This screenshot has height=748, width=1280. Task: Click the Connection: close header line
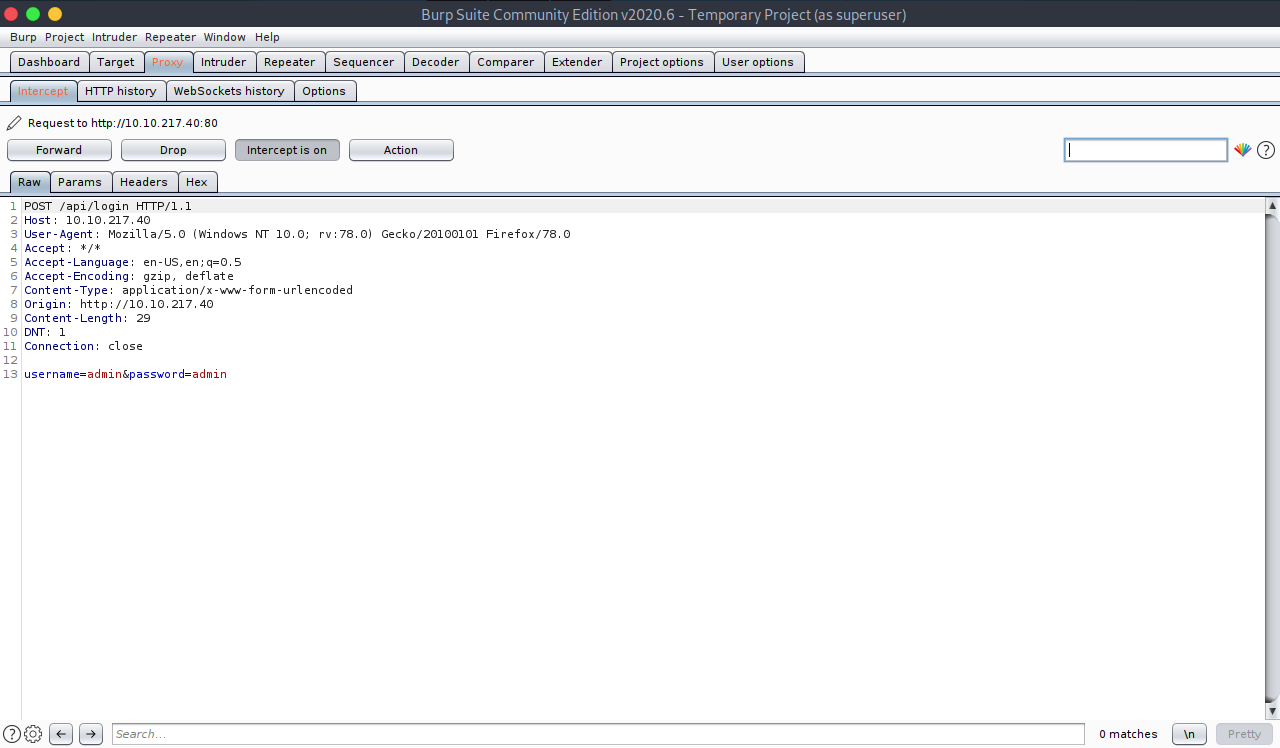pos(83,346)
